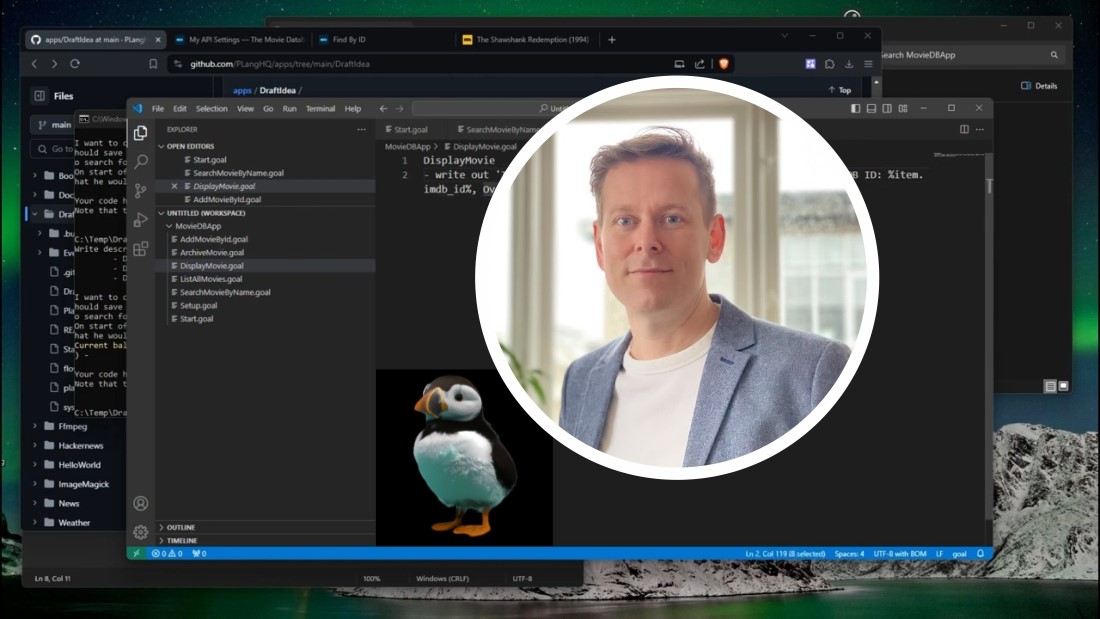Collapse the MovieDBApp folder in Explorer
Viewport: 1100px width, 619px height.
pos(169,226)
